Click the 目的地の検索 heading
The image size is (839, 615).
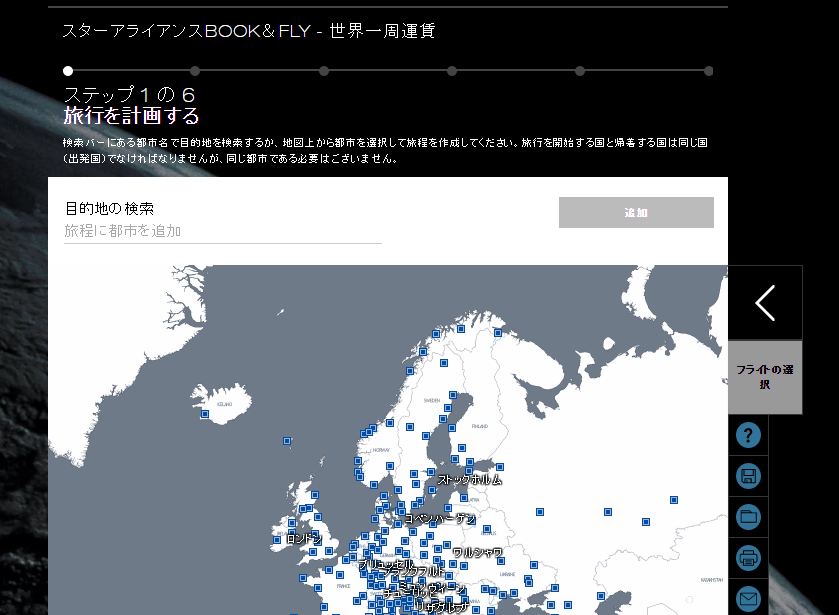109,208
